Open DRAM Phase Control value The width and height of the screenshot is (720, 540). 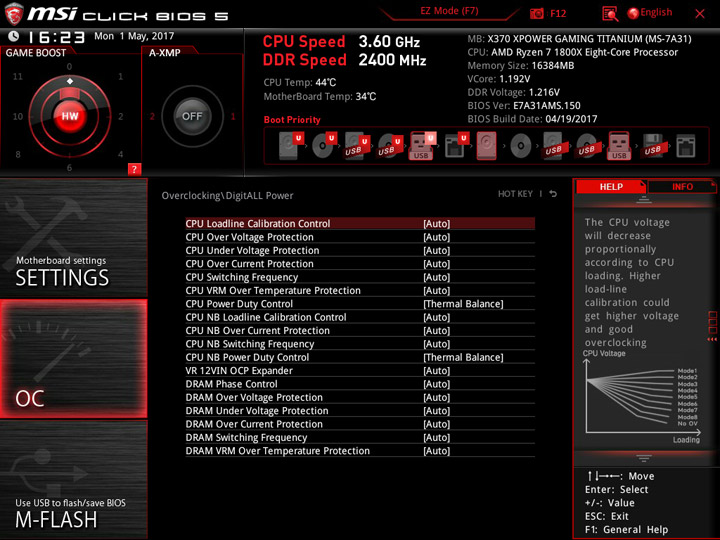point(437,384)
